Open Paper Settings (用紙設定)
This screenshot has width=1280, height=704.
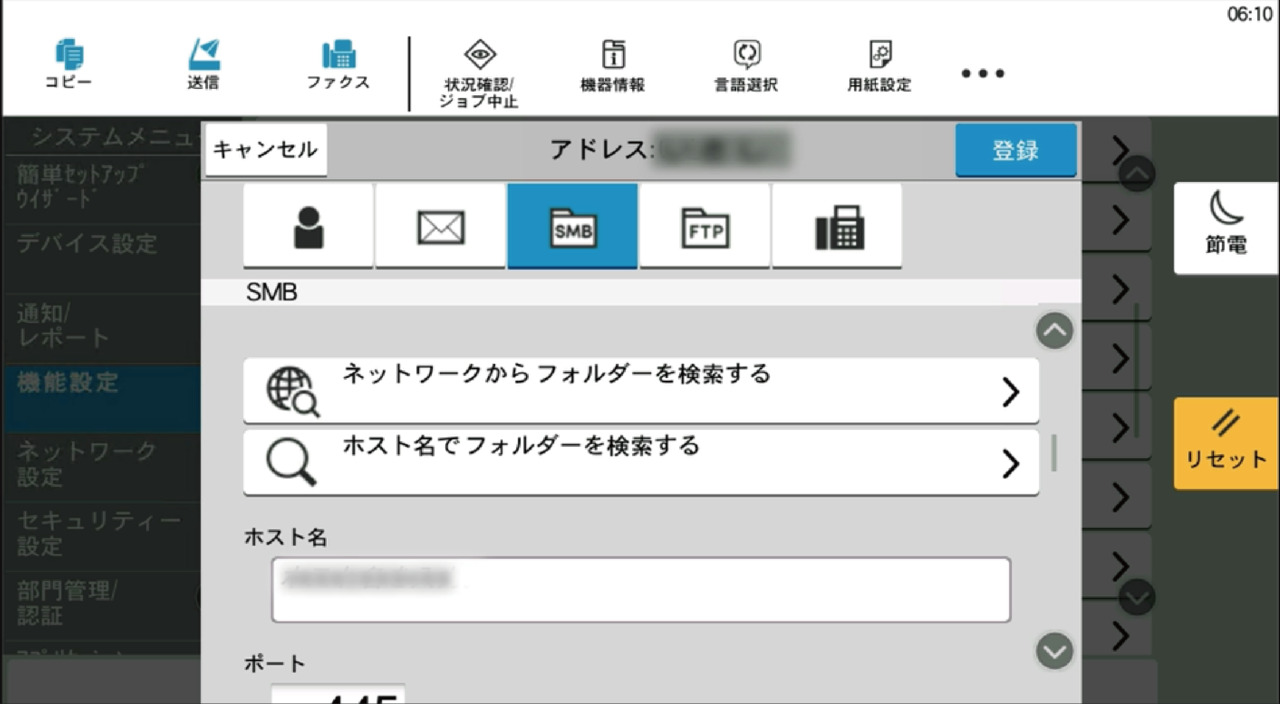pos(880,68)
